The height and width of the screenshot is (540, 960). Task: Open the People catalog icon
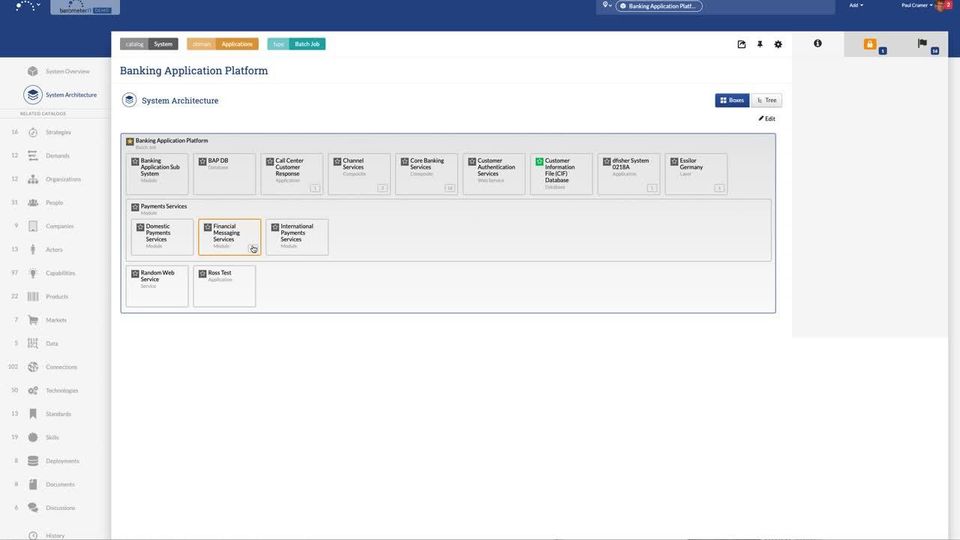(x=33, y=203)
